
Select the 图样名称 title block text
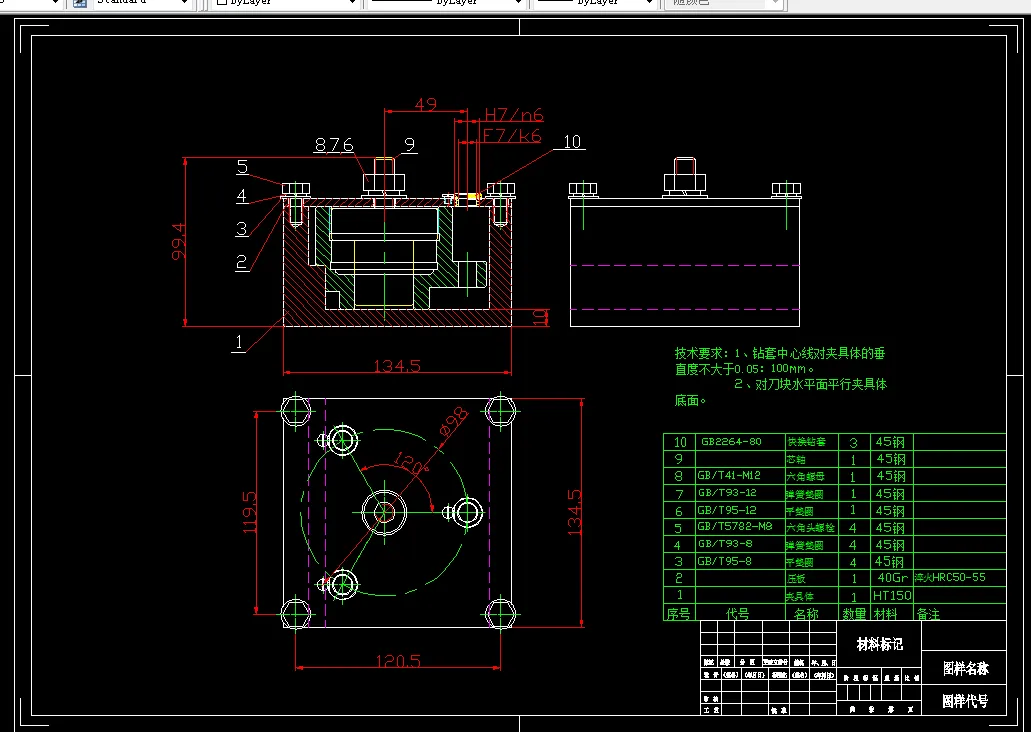click(965, 669)
